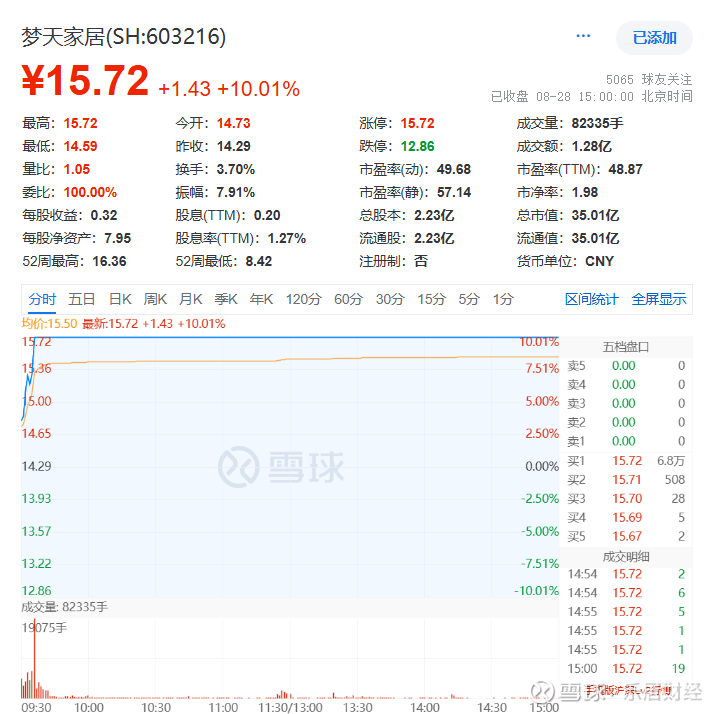Open the 30分 chart tab
This screenshot has height=714, width=723.
[390, 299]
